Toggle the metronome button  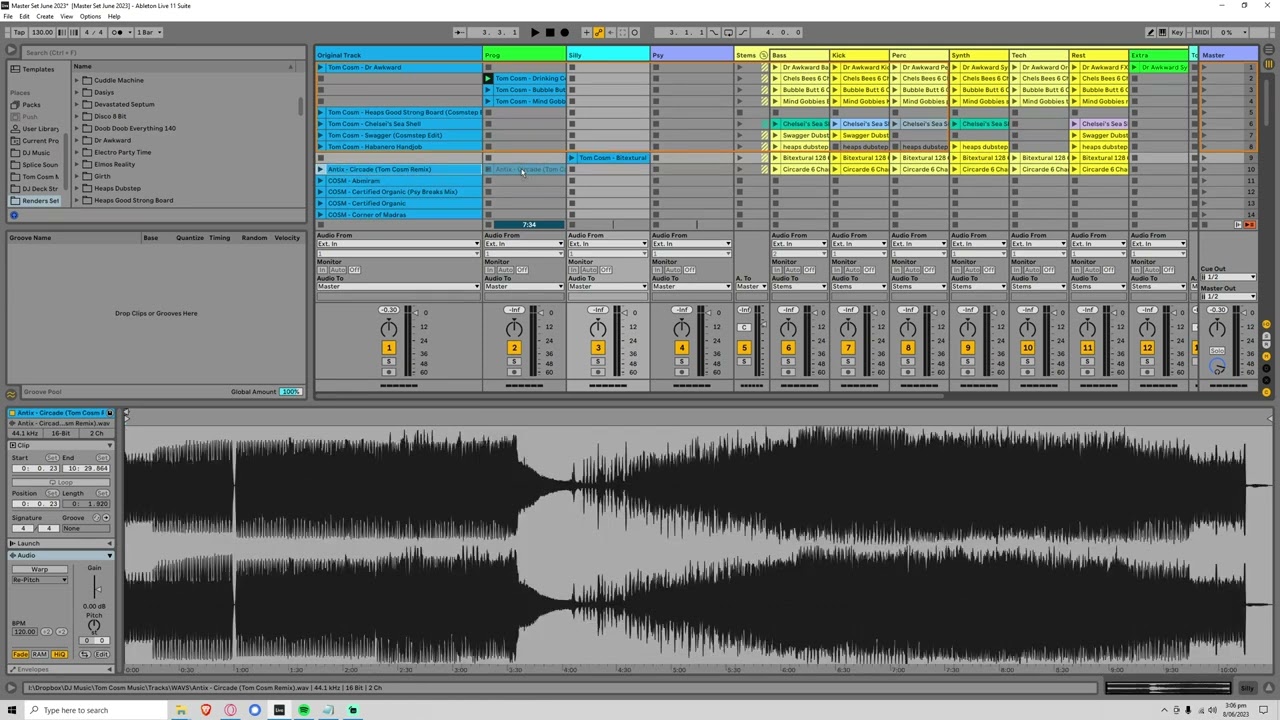(118, 32)
